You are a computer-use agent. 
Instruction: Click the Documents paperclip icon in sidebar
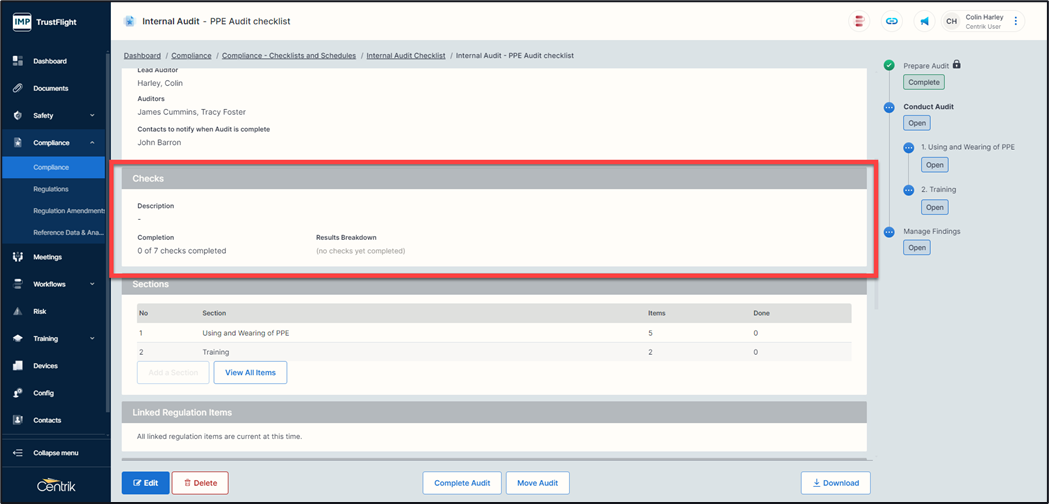(x=18, y=88)
